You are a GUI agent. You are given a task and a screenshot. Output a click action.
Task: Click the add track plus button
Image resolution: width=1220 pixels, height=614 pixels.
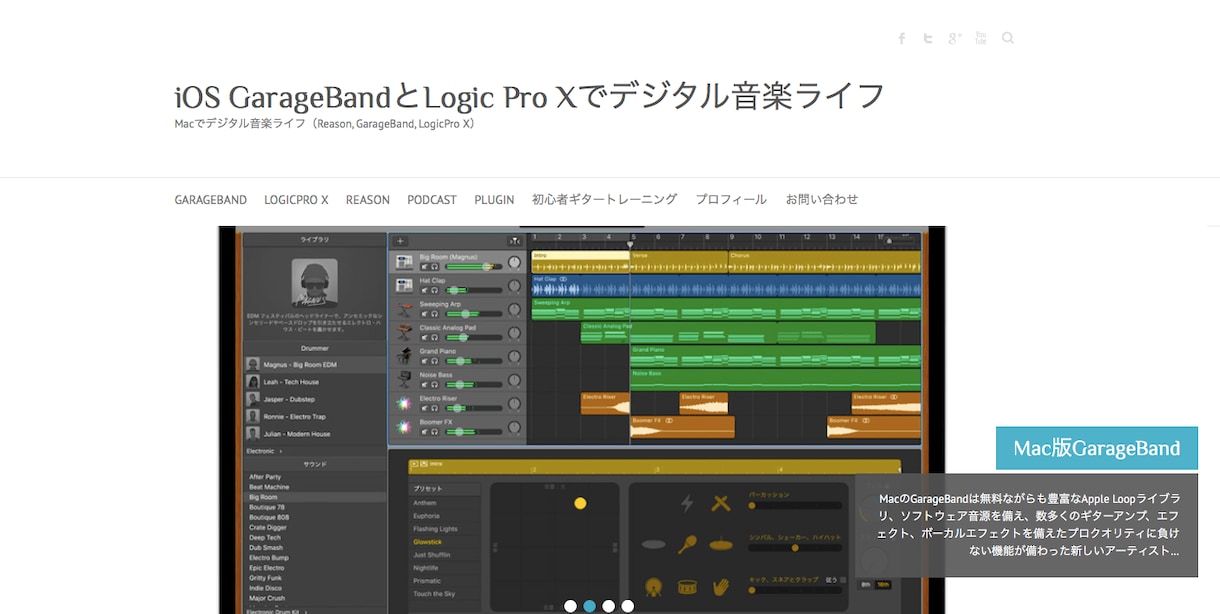point(400,241)
